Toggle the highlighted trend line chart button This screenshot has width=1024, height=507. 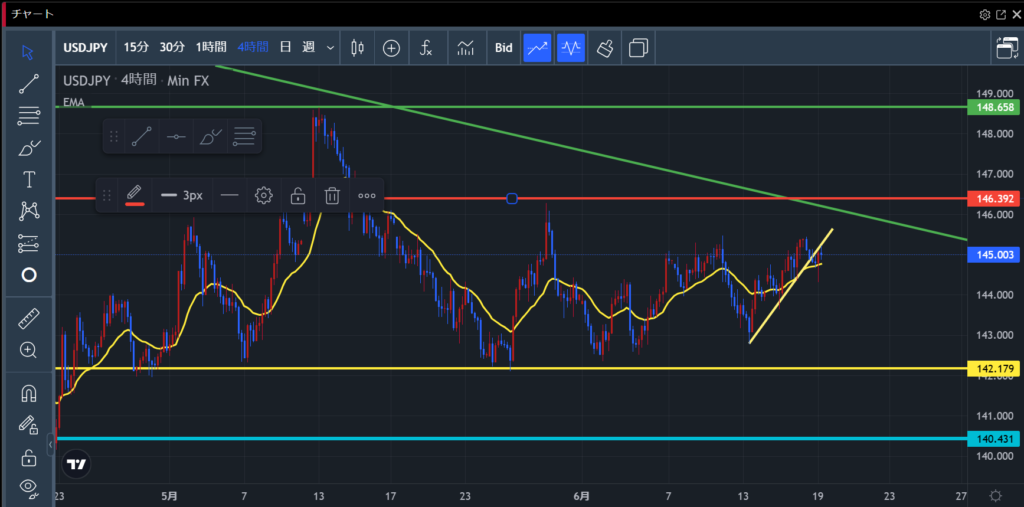537,48
